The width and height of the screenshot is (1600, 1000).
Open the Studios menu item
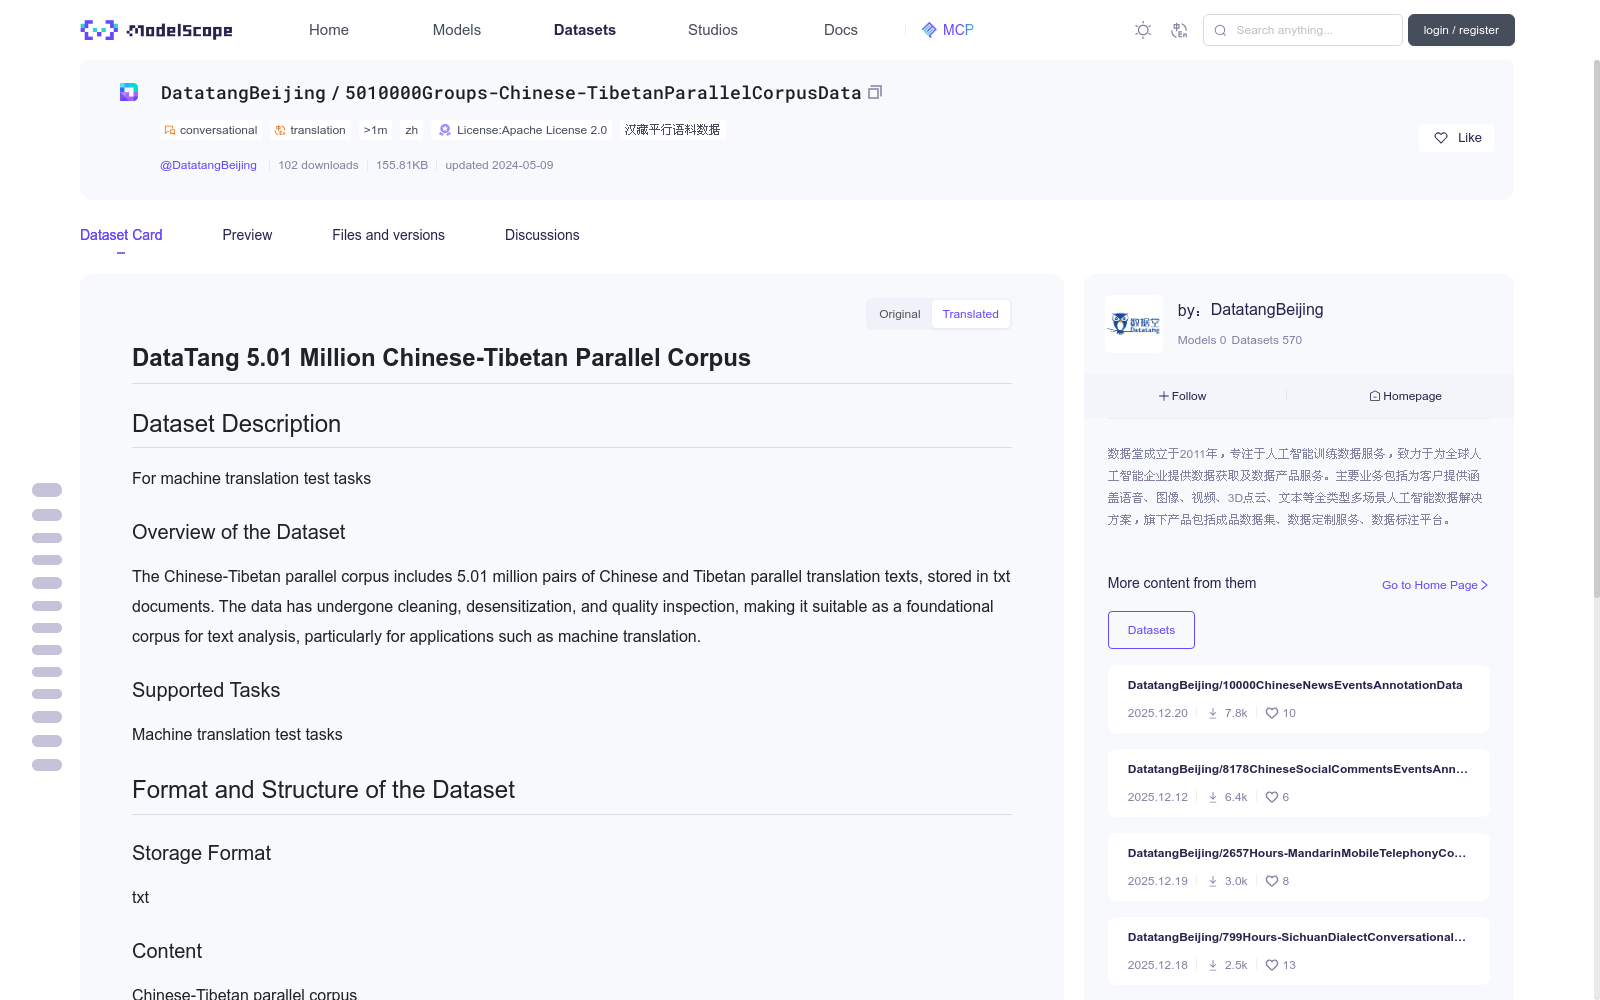coord(713,30)
